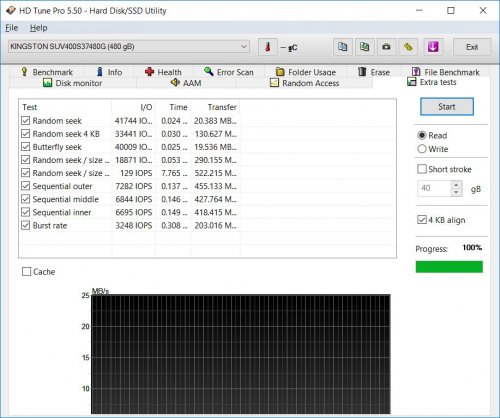Enable the Cache checkbox
The height and width of the screenshot is (418, 500).
[26, 271]
